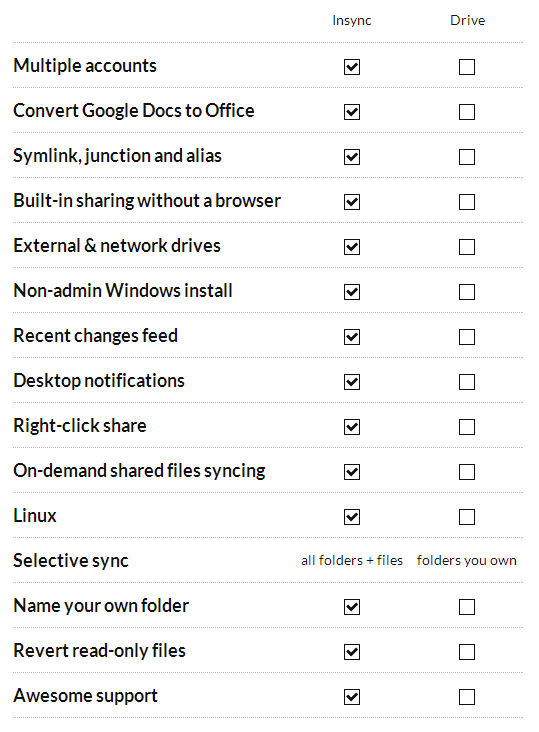Check Drive box for External & network drives

click(467, 247)
